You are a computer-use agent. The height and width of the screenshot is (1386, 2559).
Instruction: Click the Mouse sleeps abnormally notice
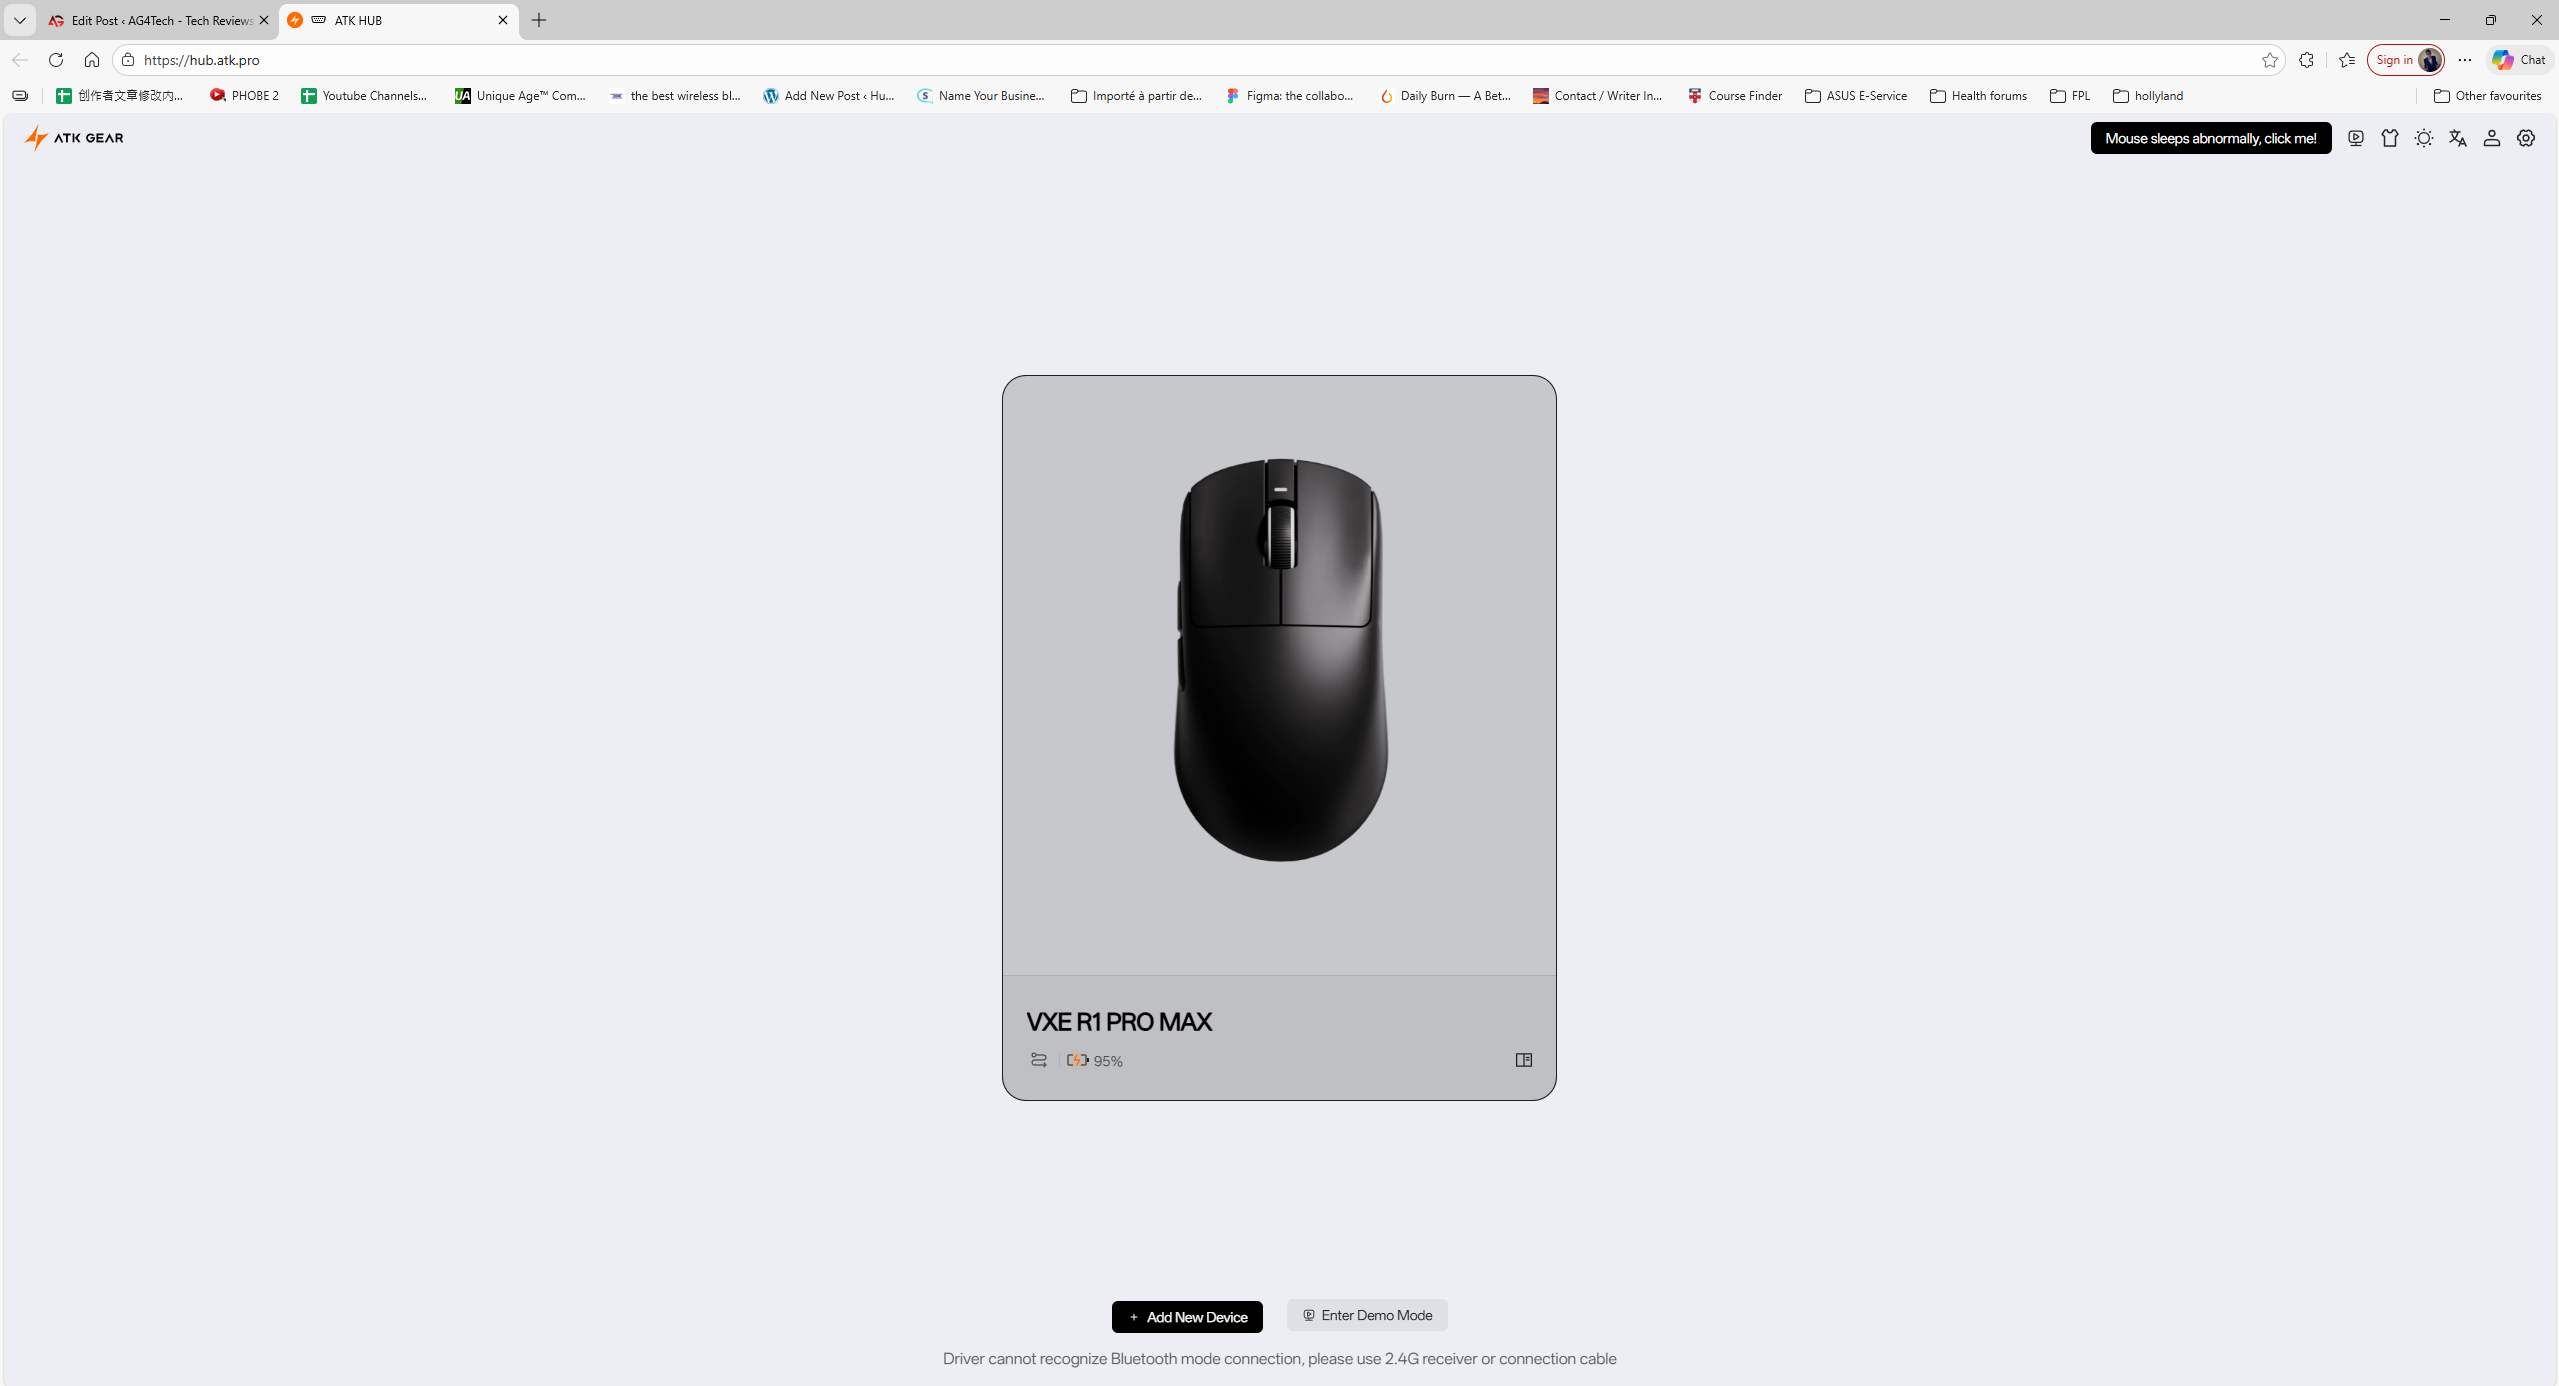point(2211,138)
